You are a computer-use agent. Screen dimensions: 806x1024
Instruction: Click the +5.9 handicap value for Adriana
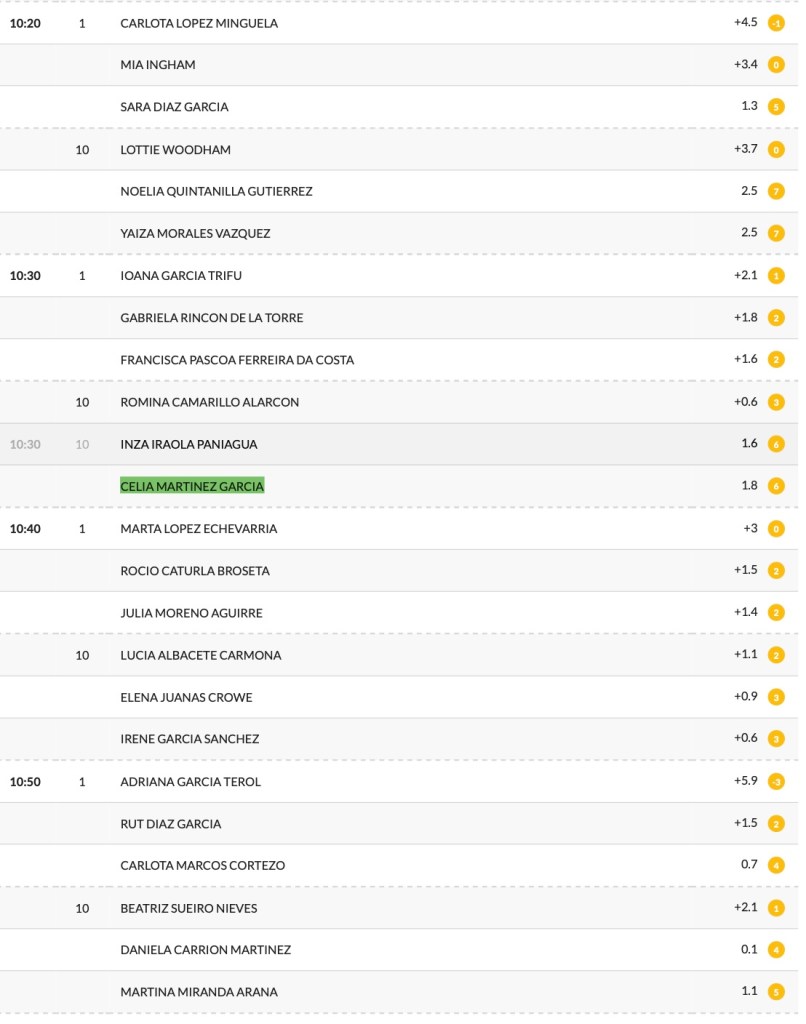745,782
